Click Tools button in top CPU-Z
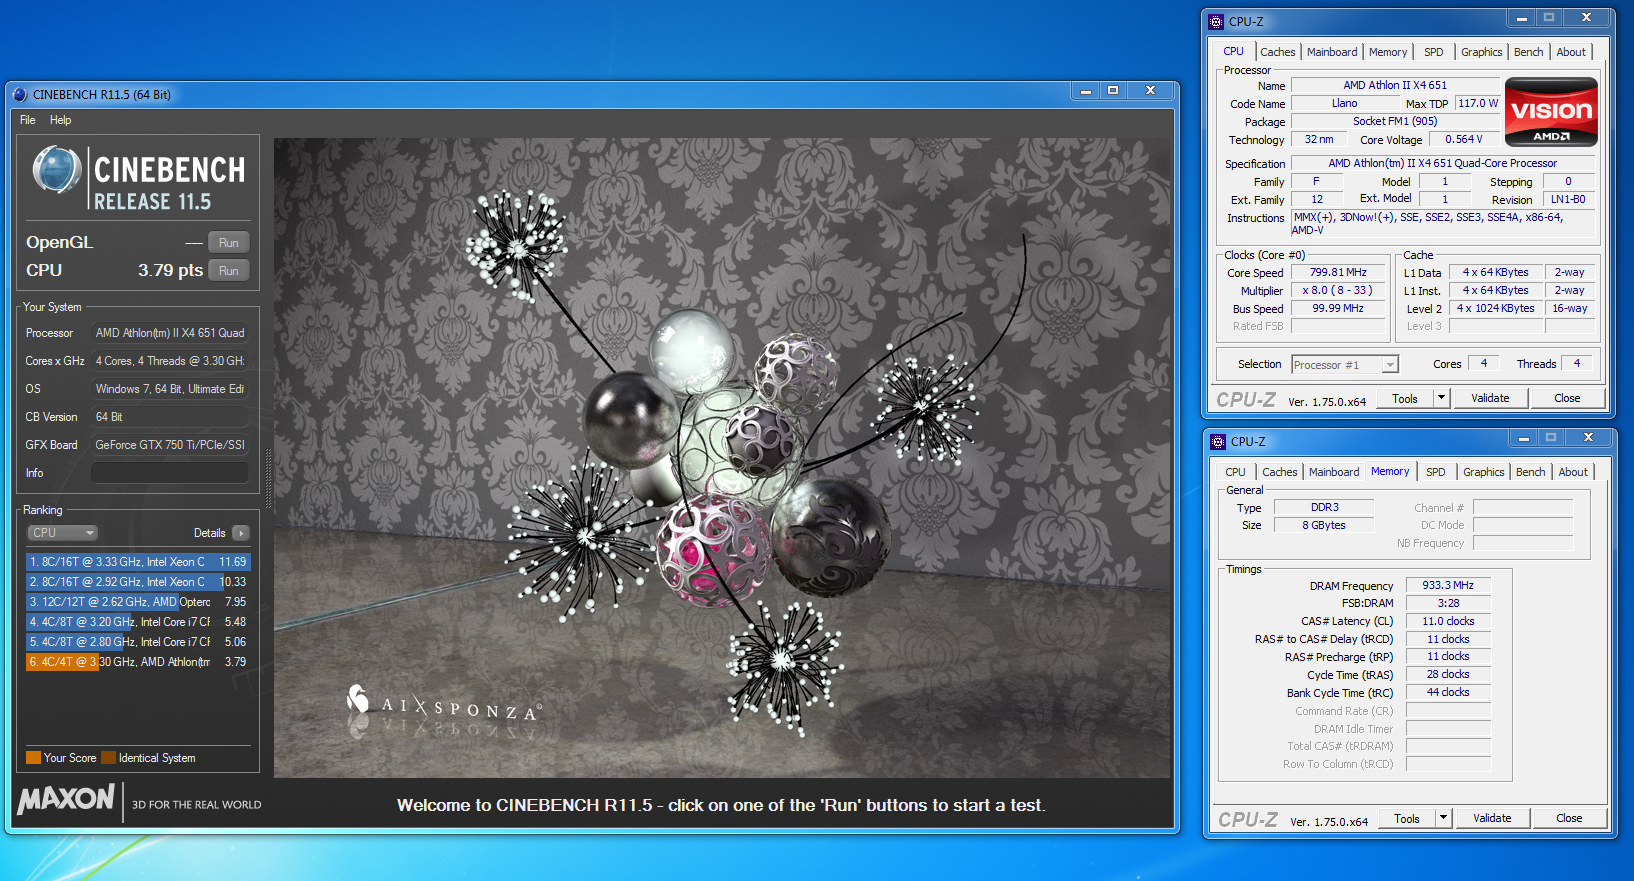 pos(1405,398)
